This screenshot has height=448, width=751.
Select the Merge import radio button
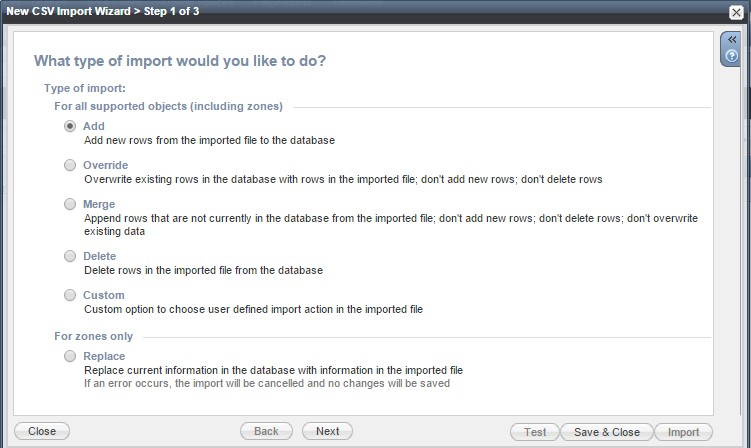point(70,204)
